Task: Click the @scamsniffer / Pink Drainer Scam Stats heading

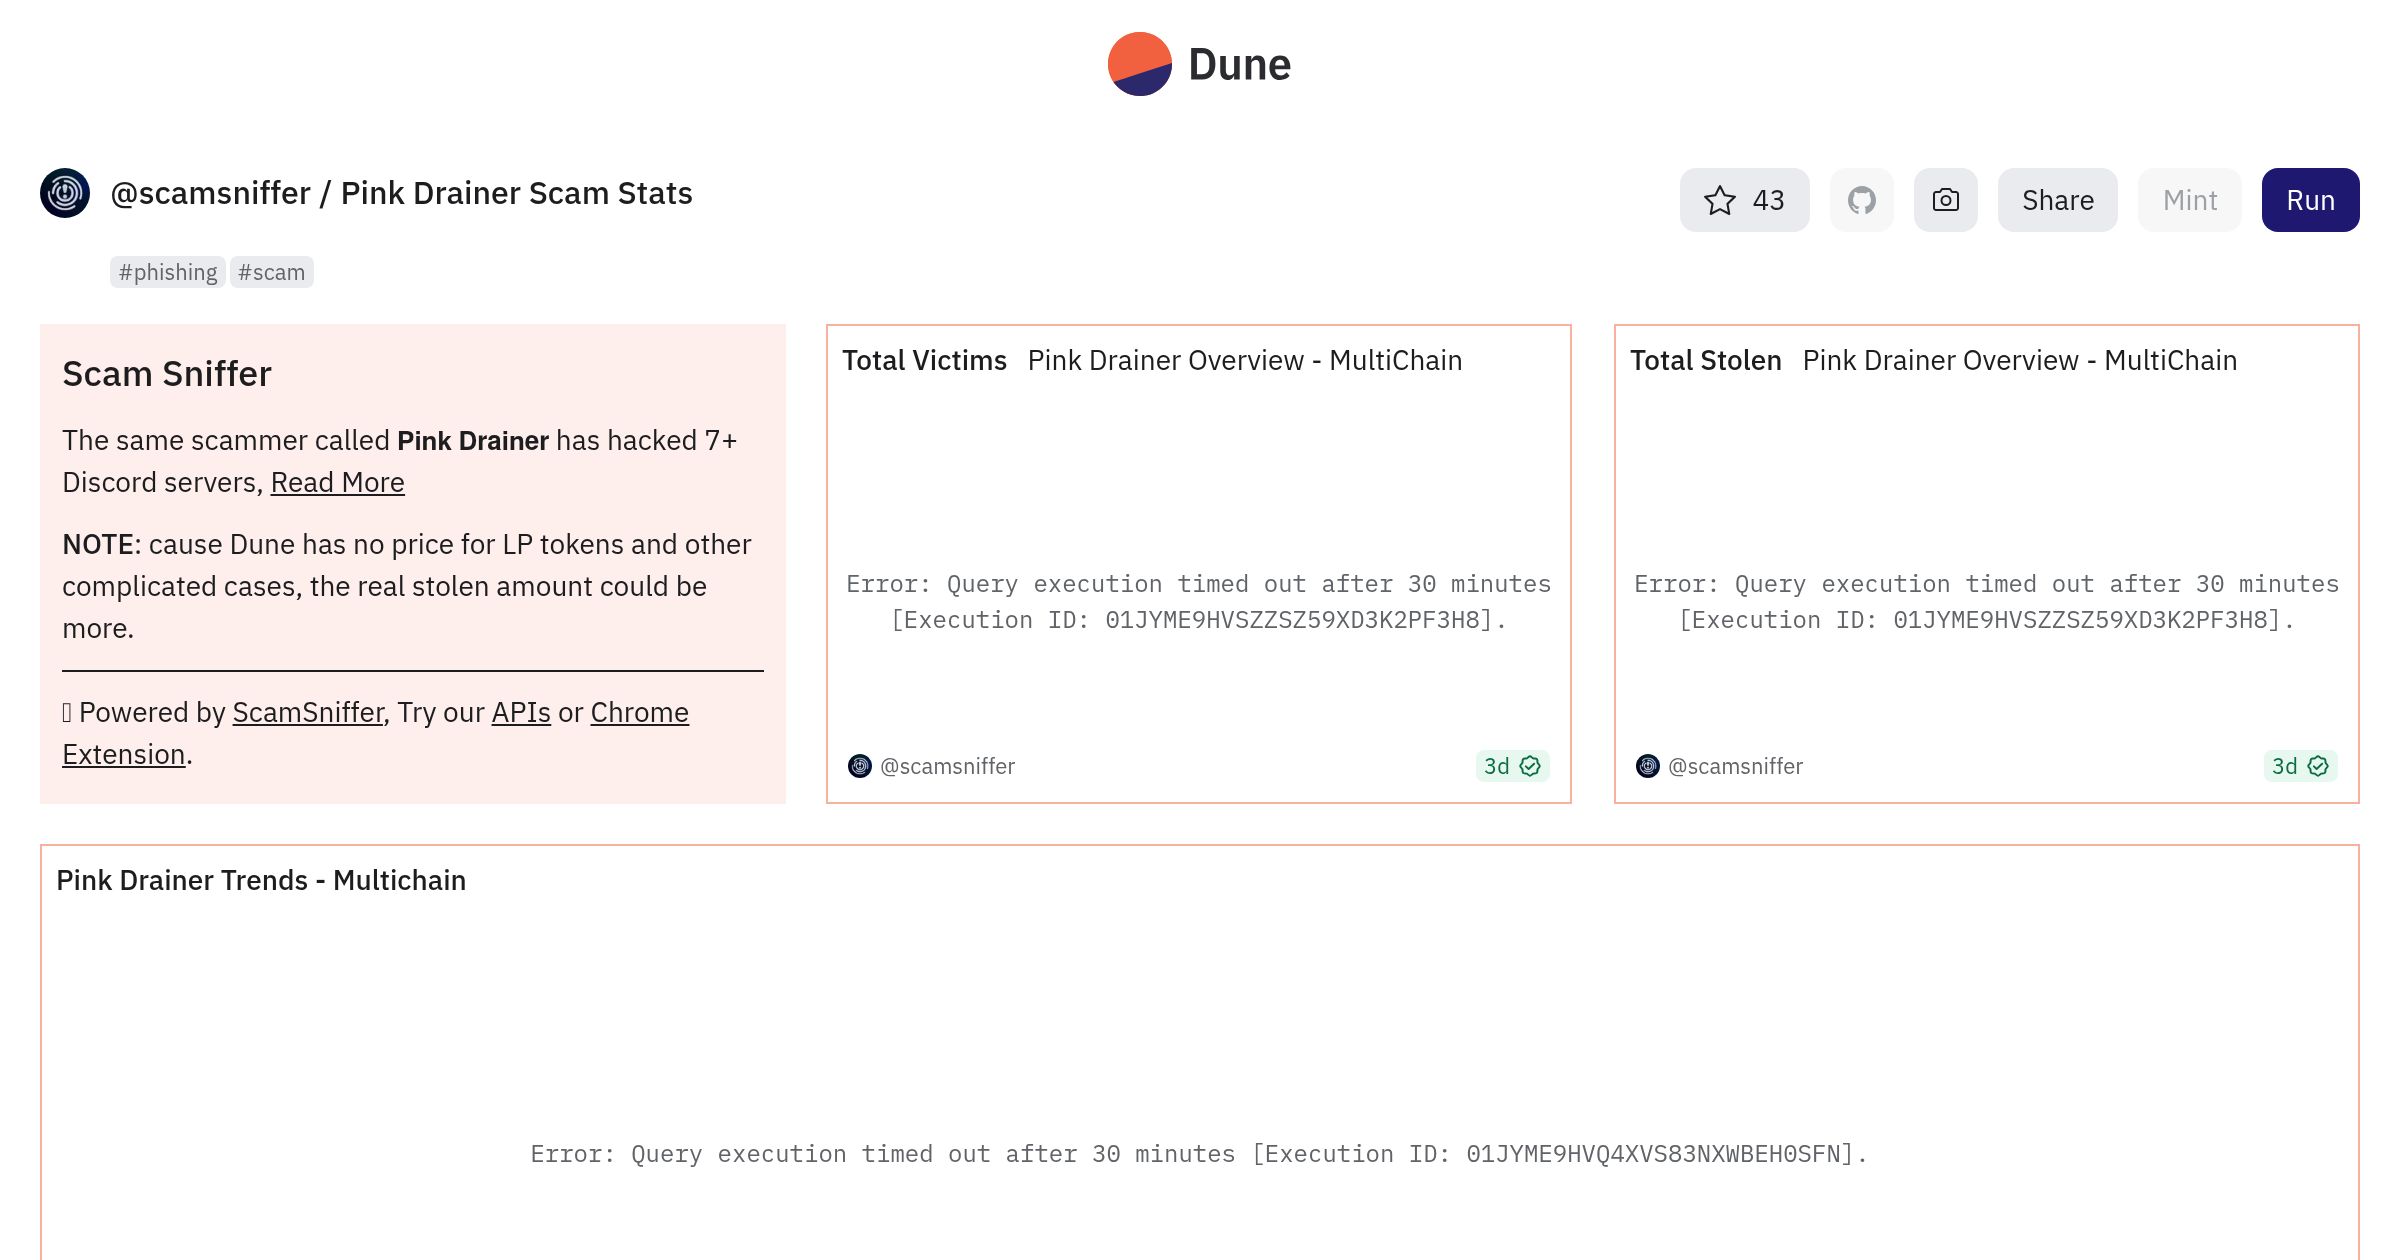Action: pos(401,193)
